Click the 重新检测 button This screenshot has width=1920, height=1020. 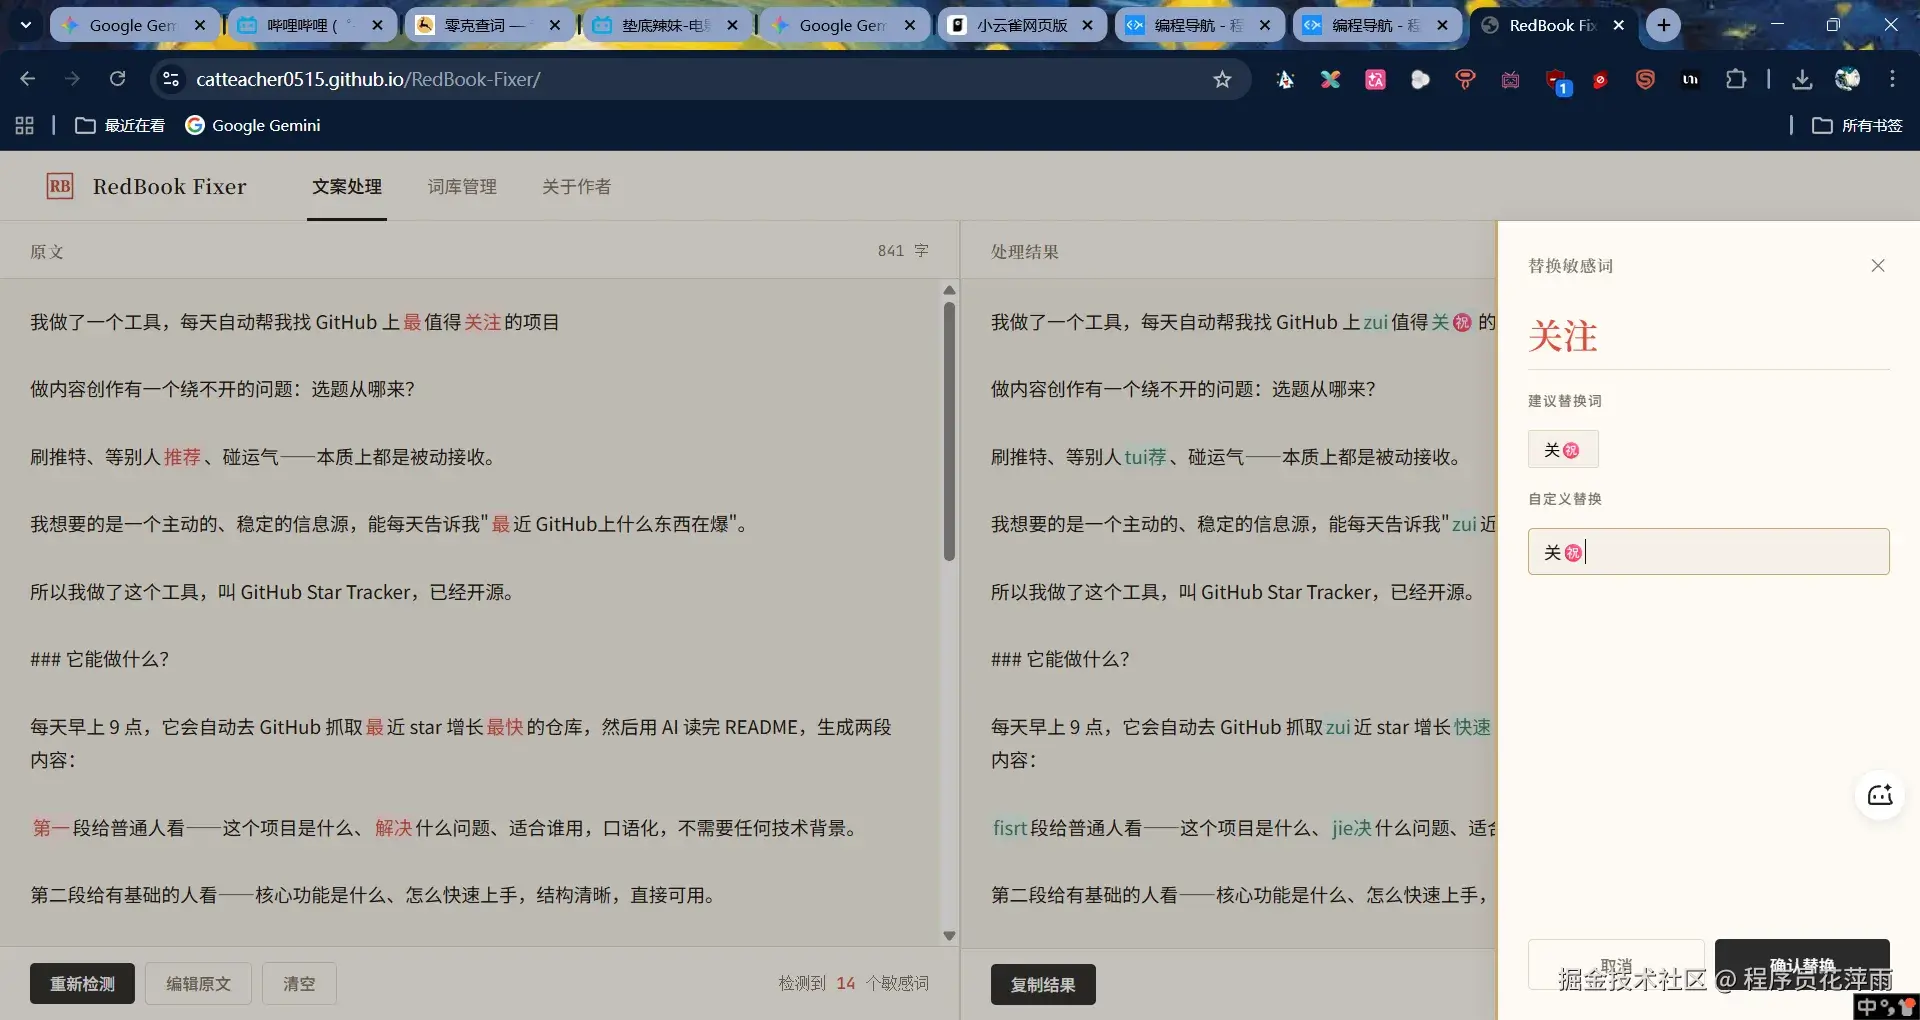(x=82, y=984)
